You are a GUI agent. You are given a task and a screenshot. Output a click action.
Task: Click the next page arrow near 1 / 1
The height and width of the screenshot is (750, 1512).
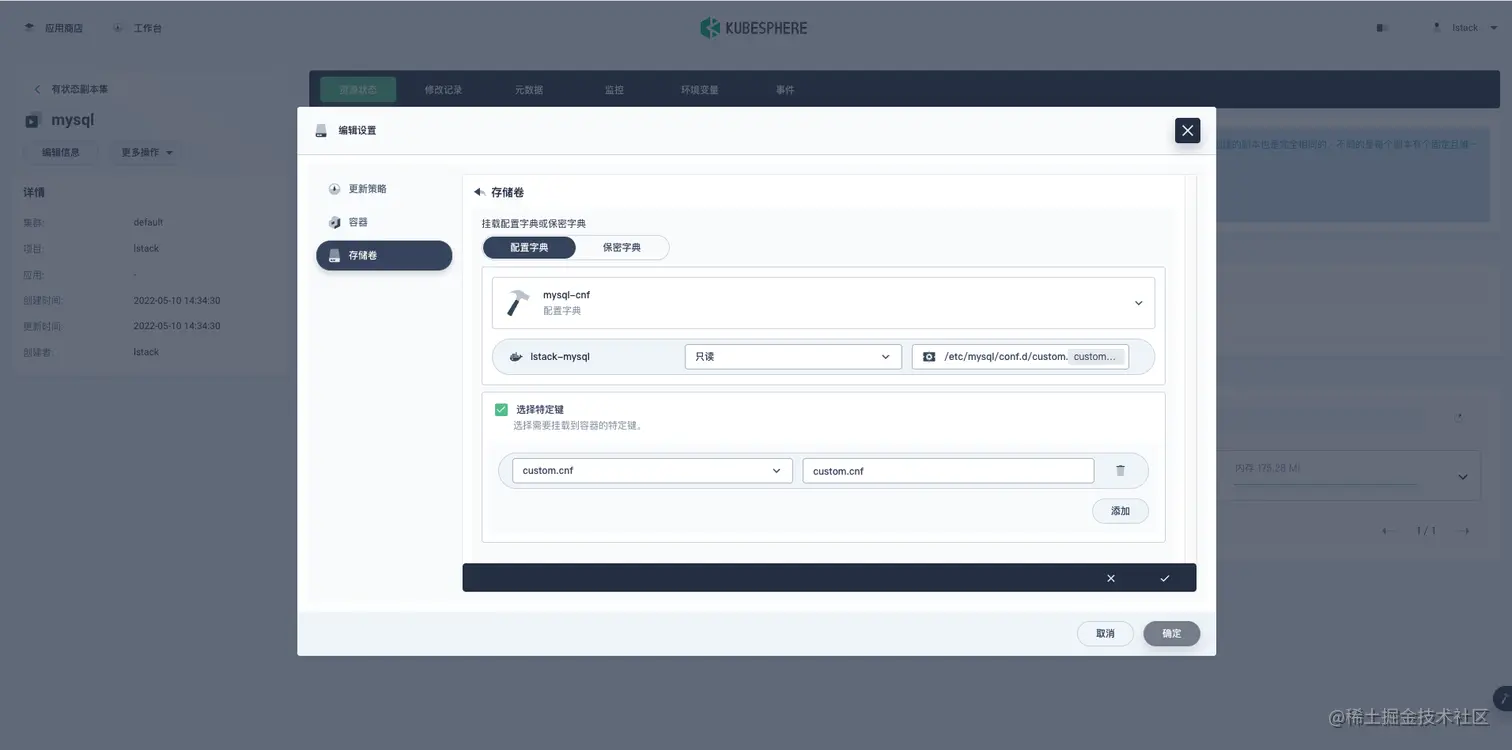point(1463,531)
